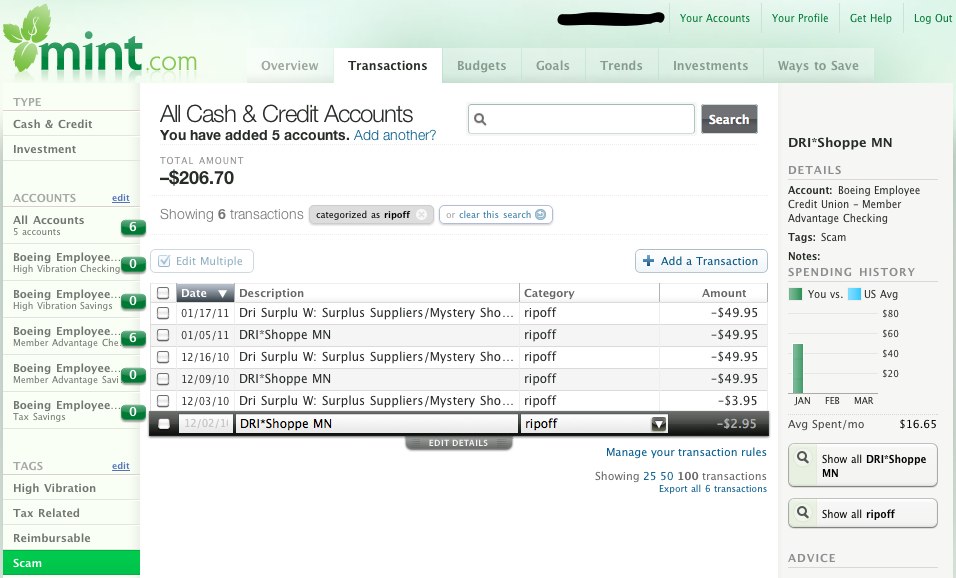Open Manage your transaction rules link
Screen dimensions: 956x578
pos(686,452)
